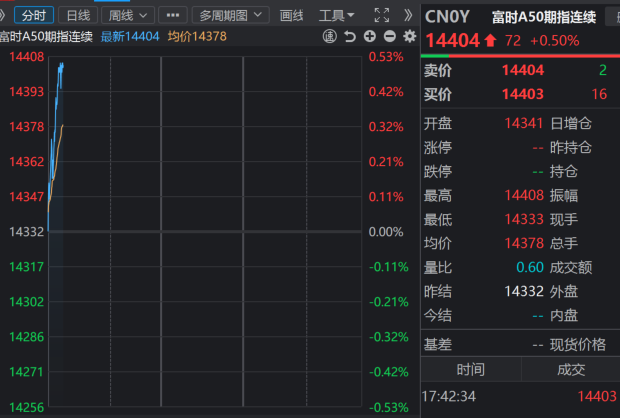This screenshot has width=620, height=418.
Task: Click the 均价14378 average price label
Action: coord(197,37)
